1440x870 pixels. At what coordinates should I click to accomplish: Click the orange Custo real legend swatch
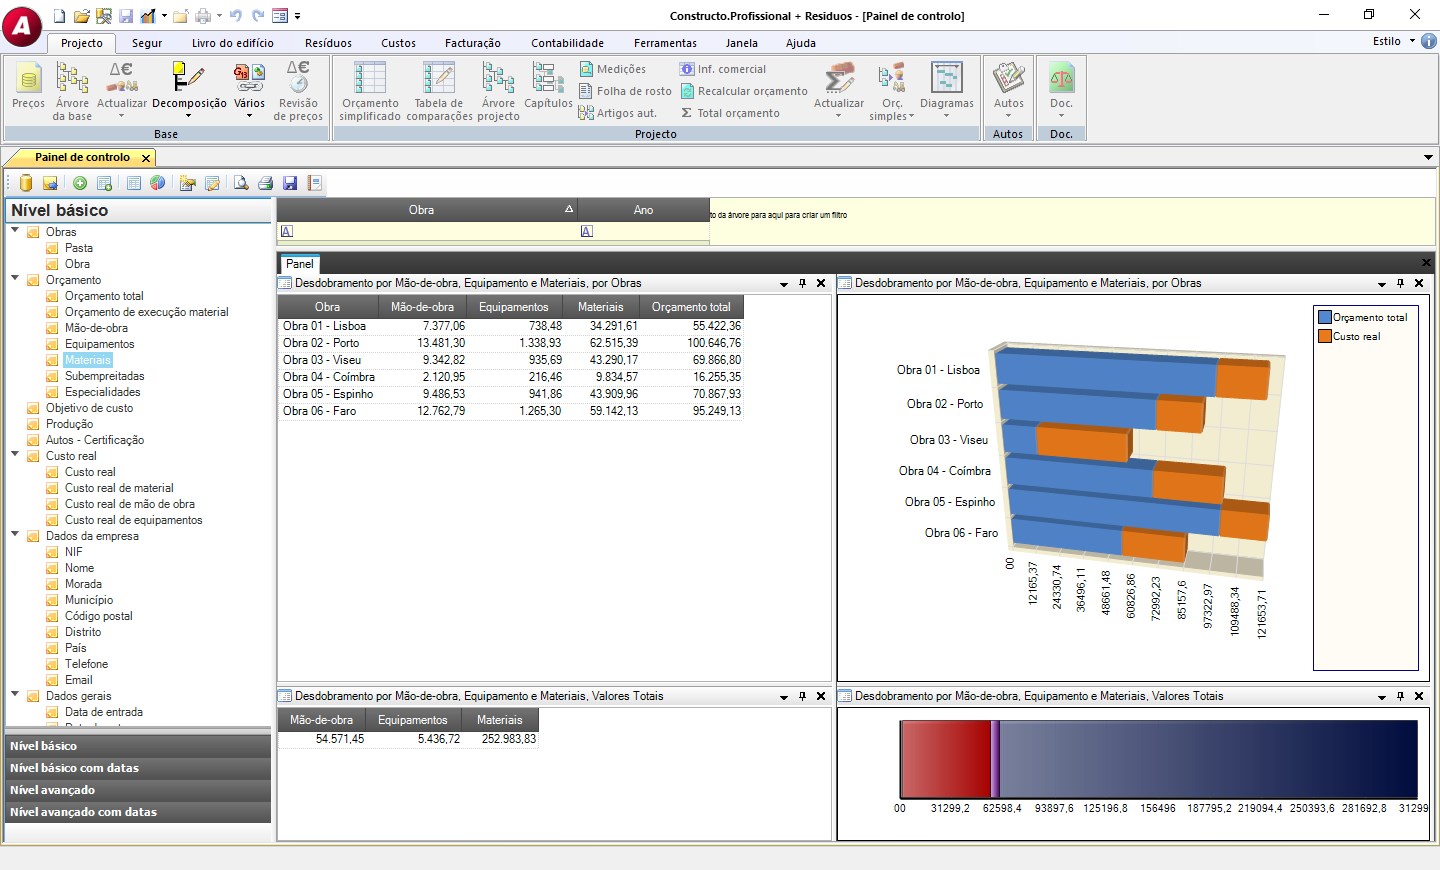point(1325,336)
